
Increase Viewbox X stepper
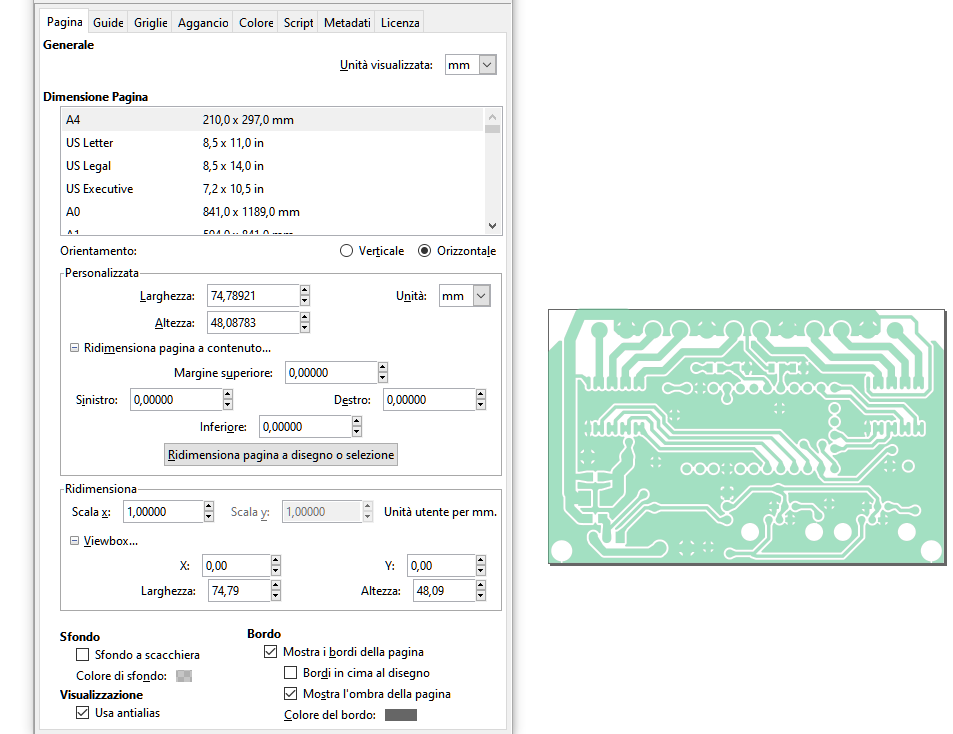[x=275, y=560]
